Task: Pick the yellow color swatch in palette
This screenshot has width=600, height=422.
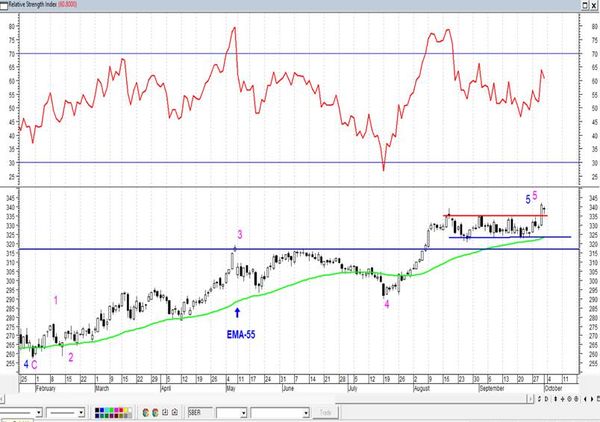Action: [126, 410]
